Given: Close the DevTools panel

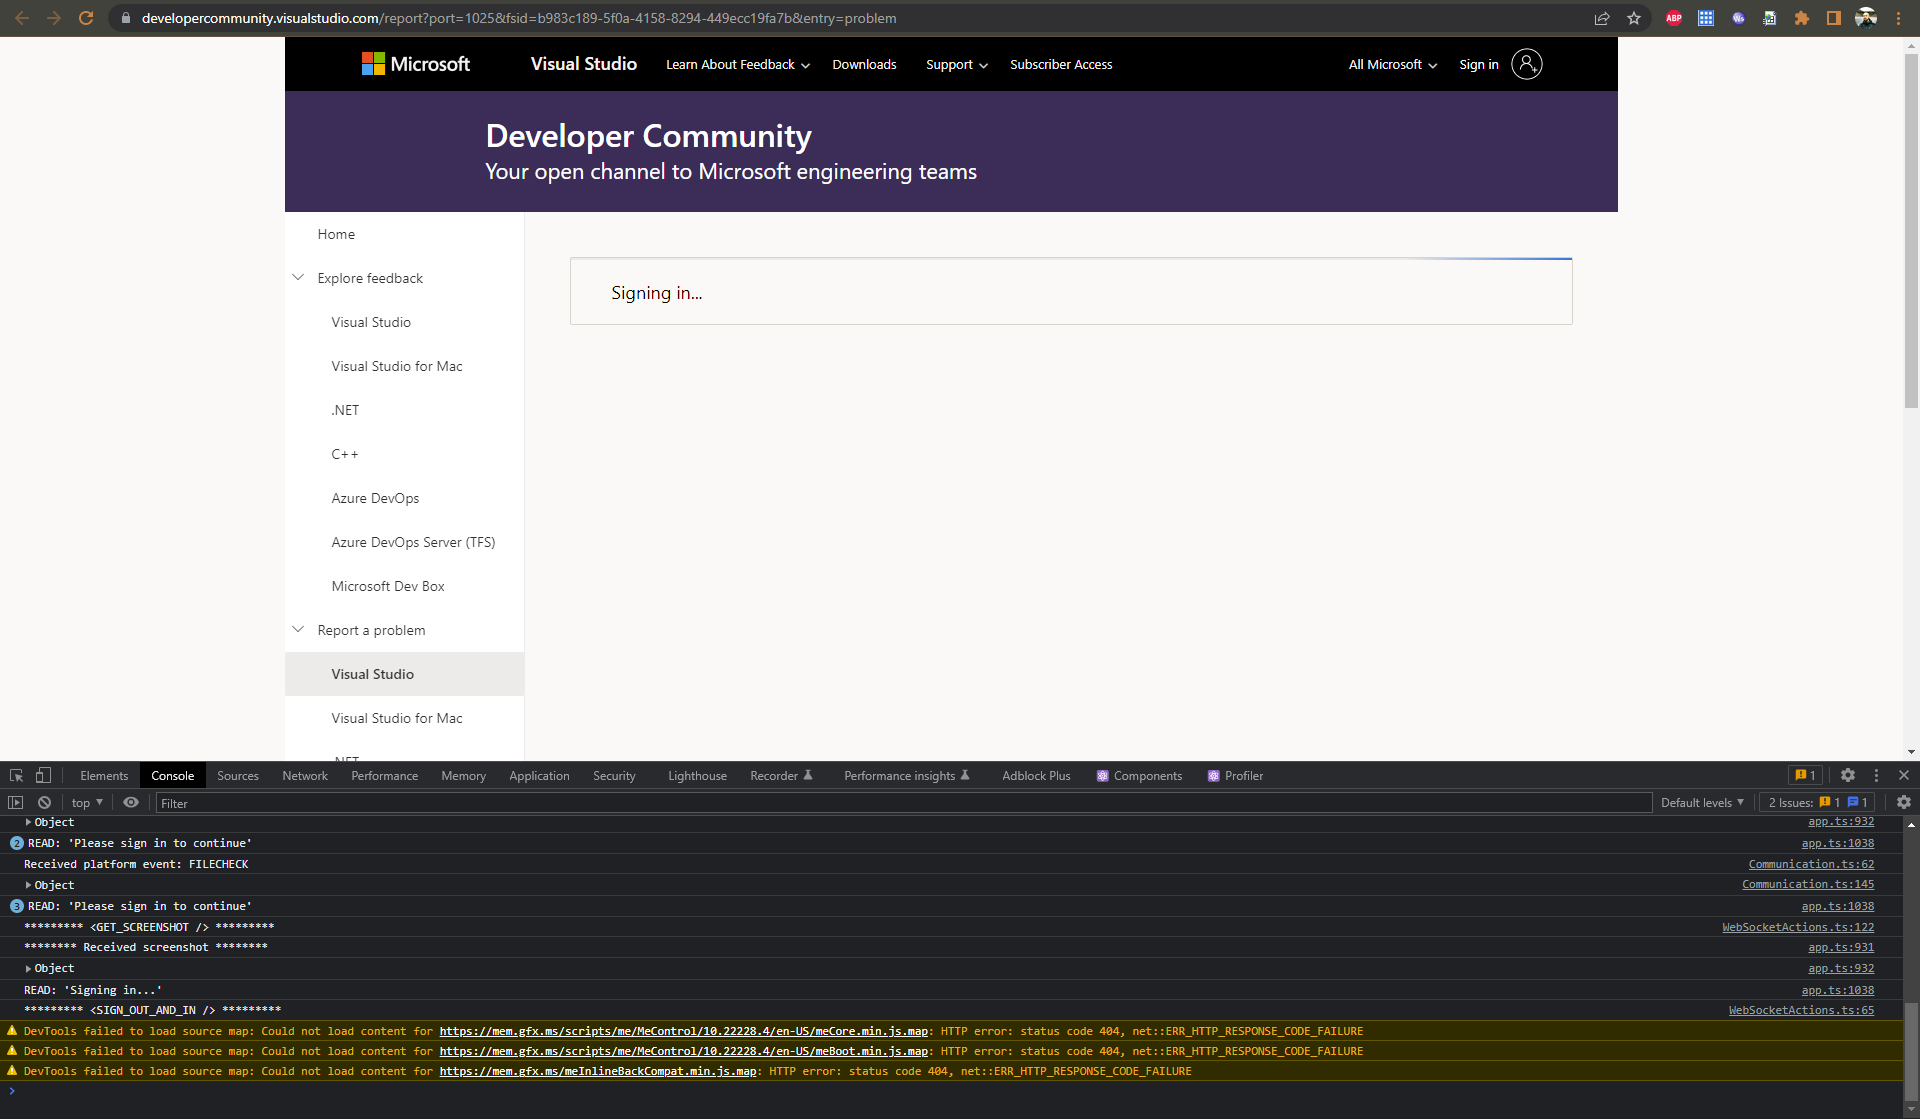Looking at the screenshot, I should [x=1904, y=775].
